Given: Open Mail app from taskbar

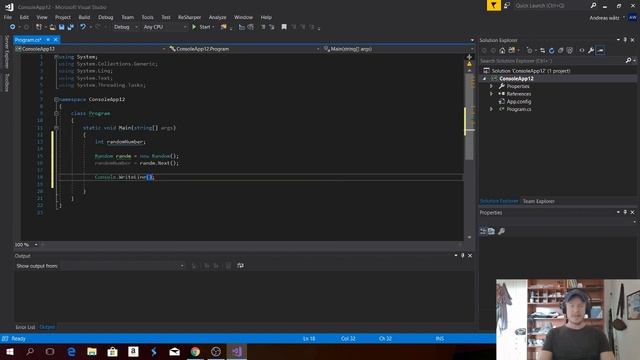Looking at the screenshot, I should point(175,351).
